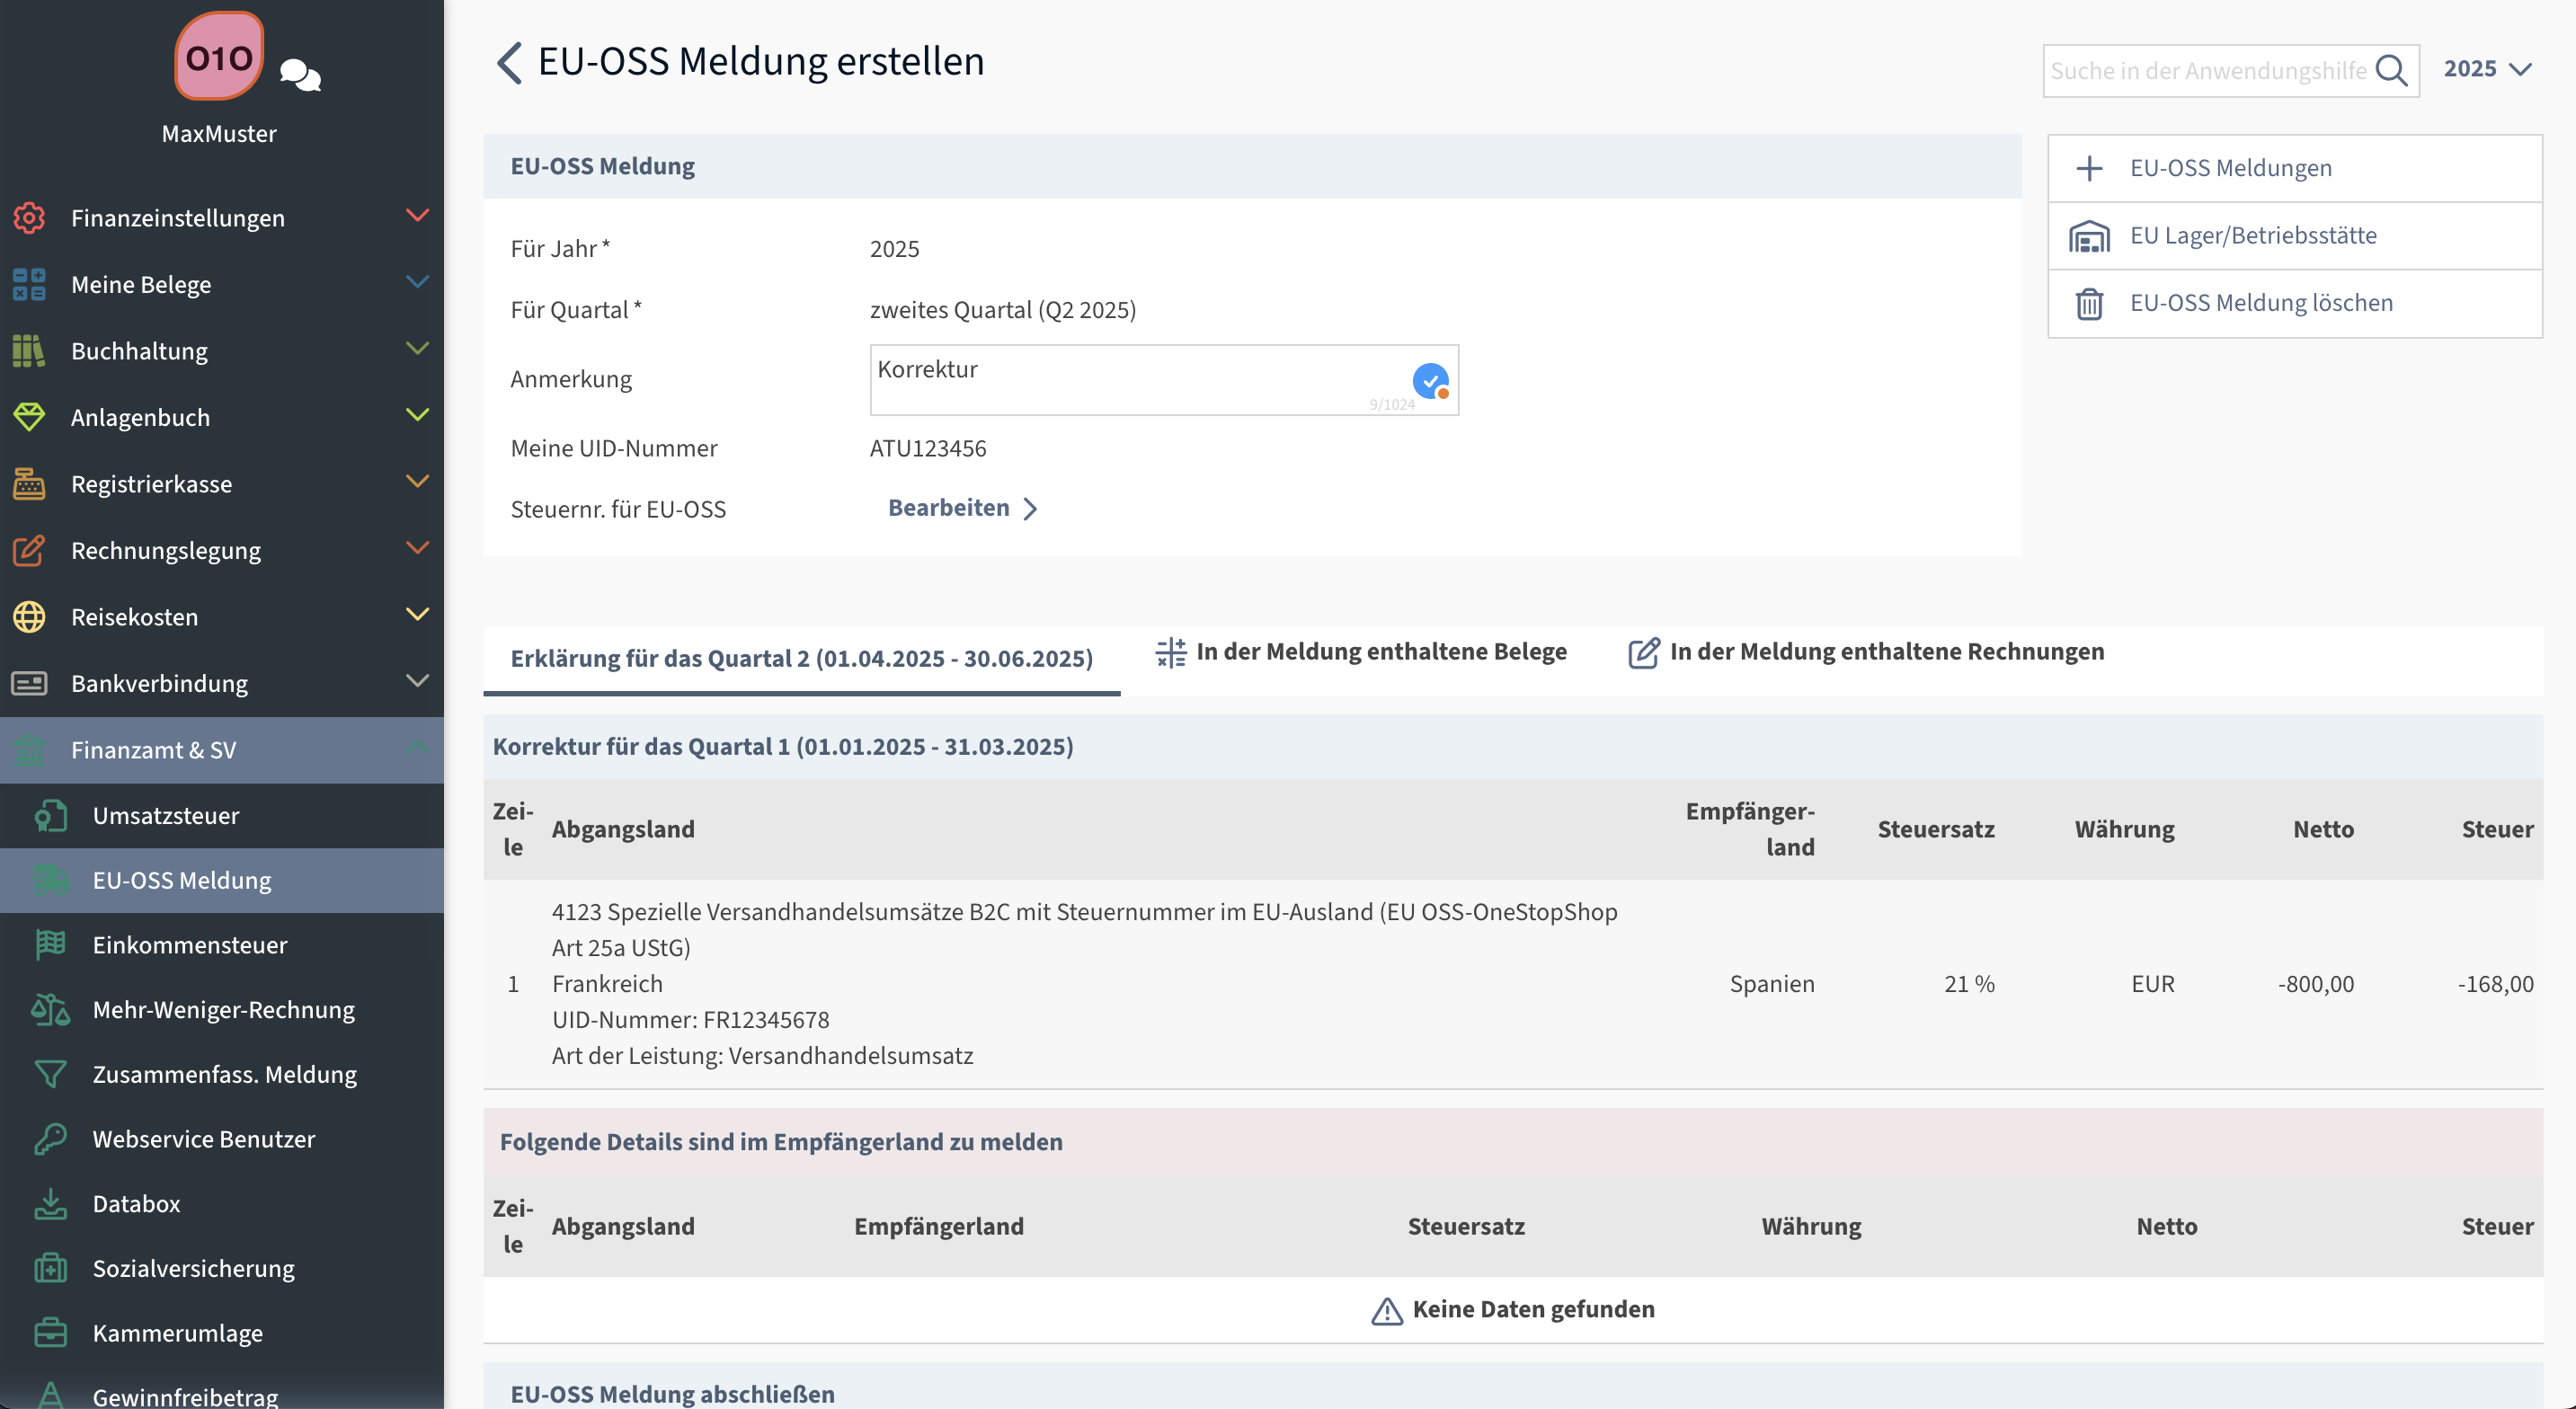Open Databox download icon in sidebar
This screenshot has height=1409, width=2576.
point(50,1203)
